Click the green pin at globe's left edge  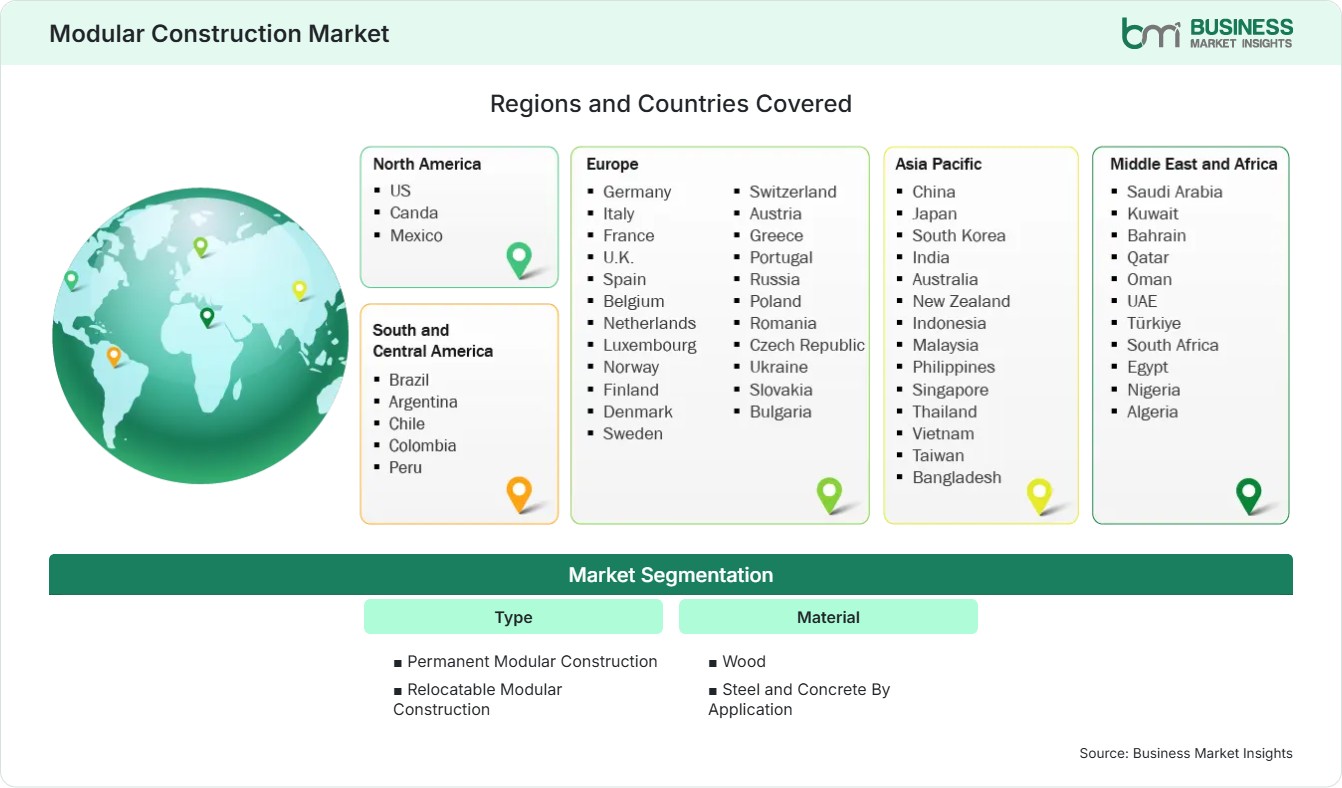pyautogui.click(x=71, y=280)
